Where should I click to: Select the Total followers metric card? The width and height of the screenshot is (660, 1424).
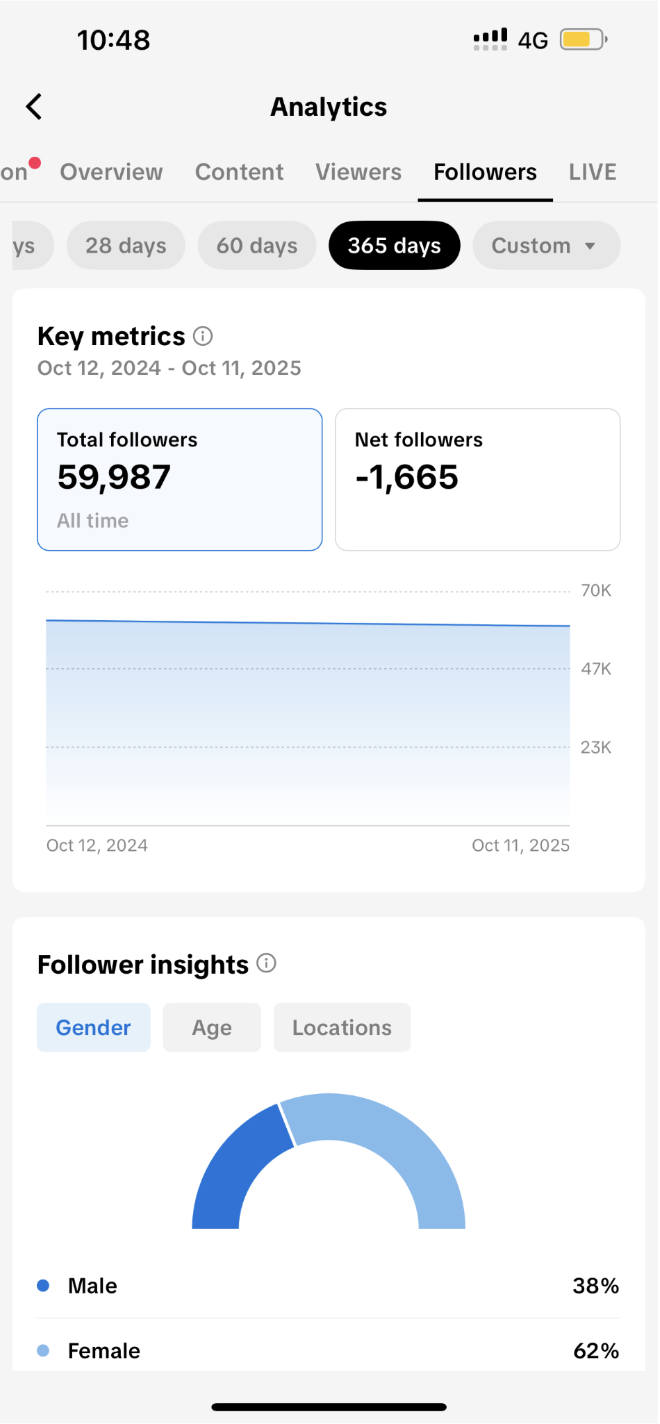pos(180,479)
